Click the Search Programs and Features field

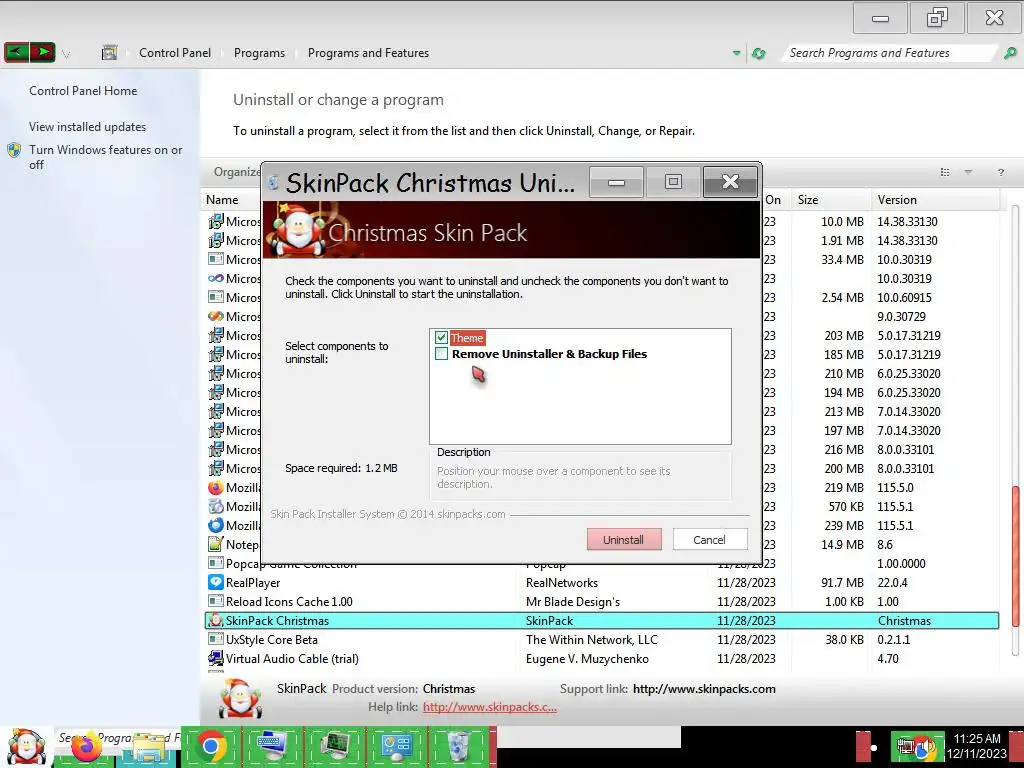pos(890,53)
